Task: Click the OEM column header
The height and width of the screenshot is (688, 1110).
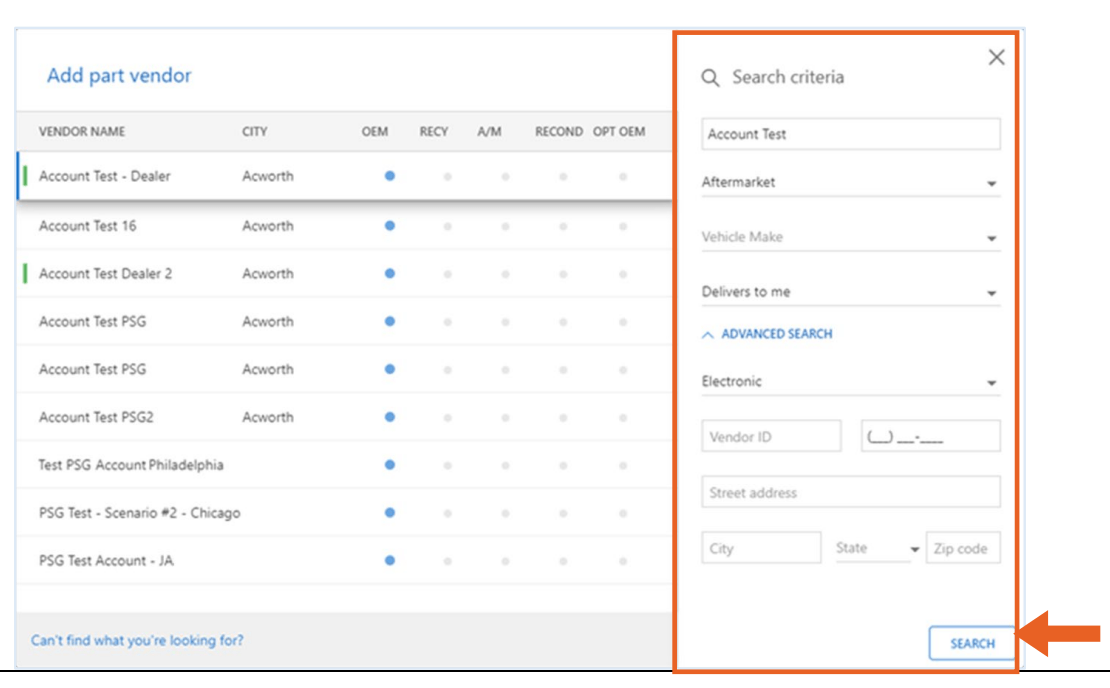Action: [x=374, y=132]
